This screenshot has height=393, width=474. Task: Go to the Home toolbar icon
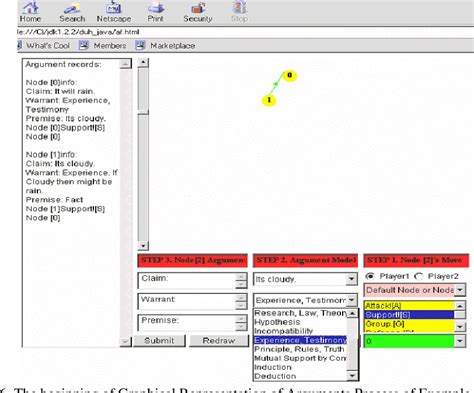pyautogui.click(x=30, y=12)
